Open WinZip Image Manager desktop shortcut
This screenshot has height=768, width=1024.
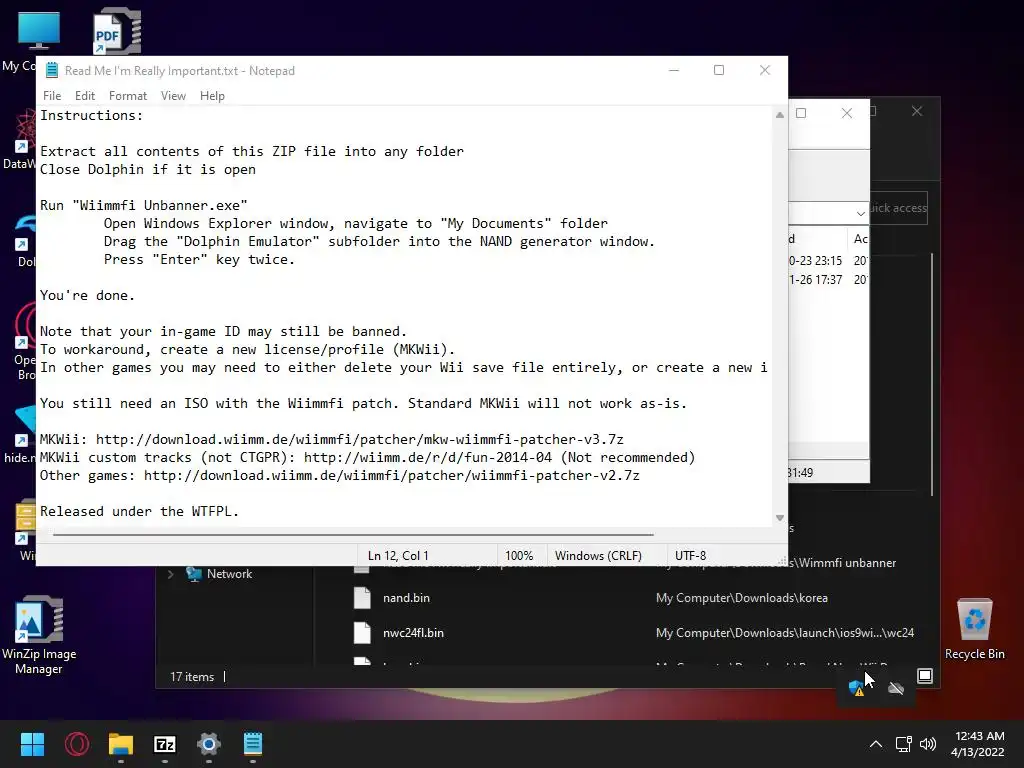(39, 635)
